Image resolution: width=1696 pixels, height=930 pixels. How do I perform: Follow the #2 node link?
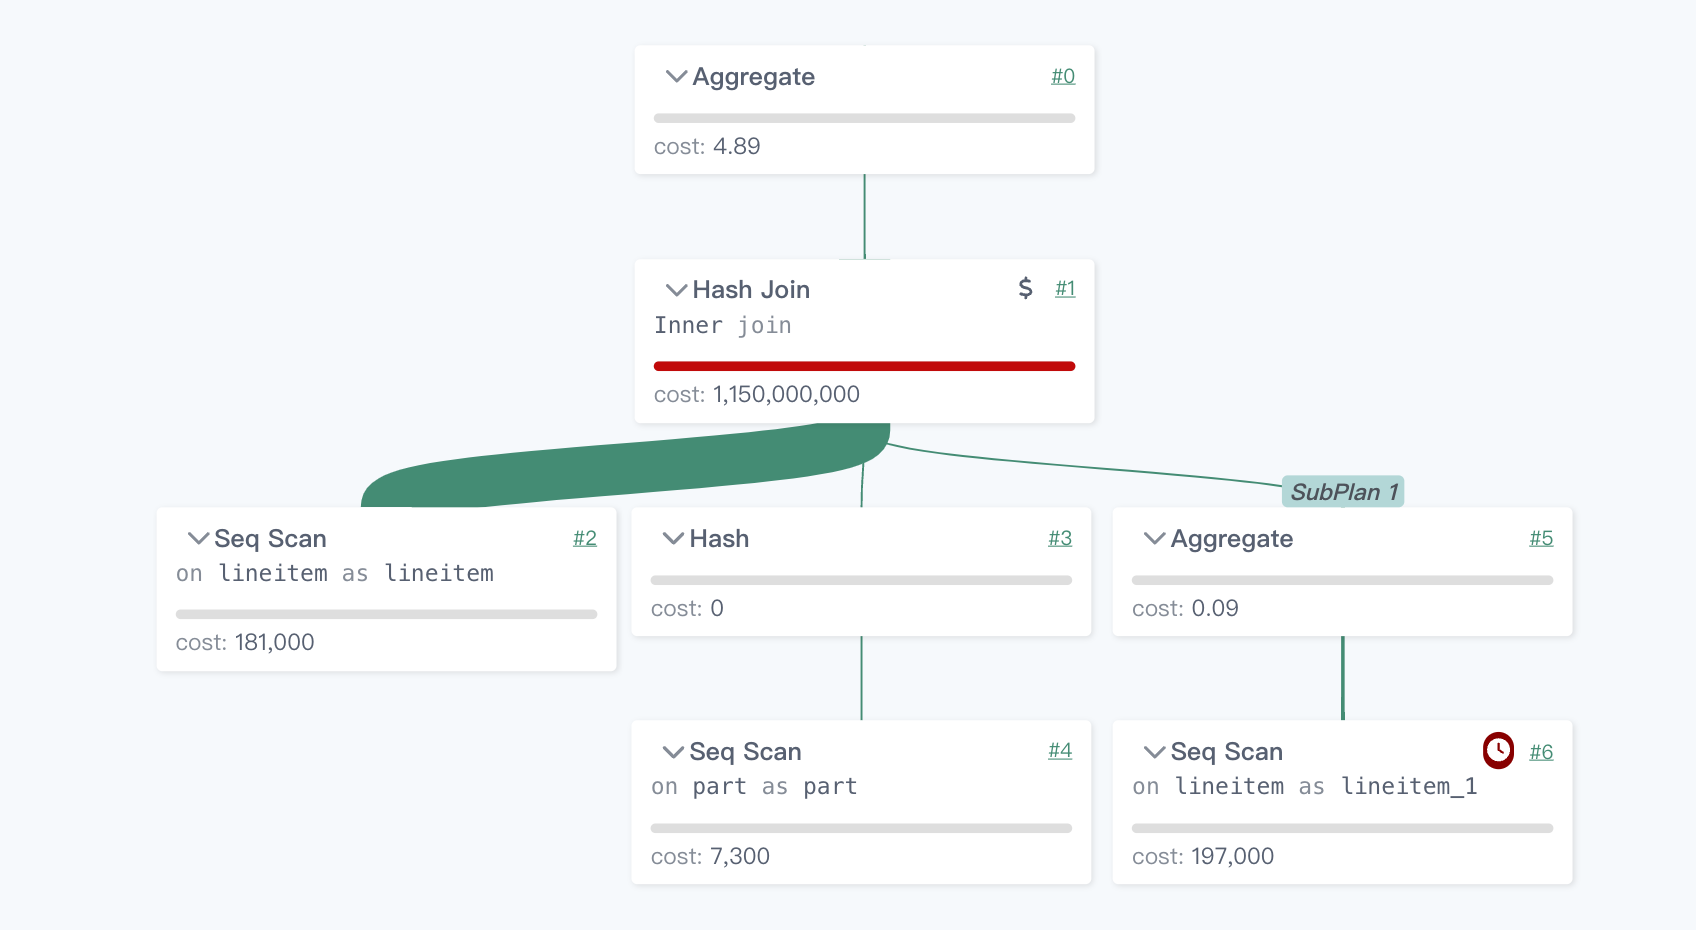(x=584, y=538)
